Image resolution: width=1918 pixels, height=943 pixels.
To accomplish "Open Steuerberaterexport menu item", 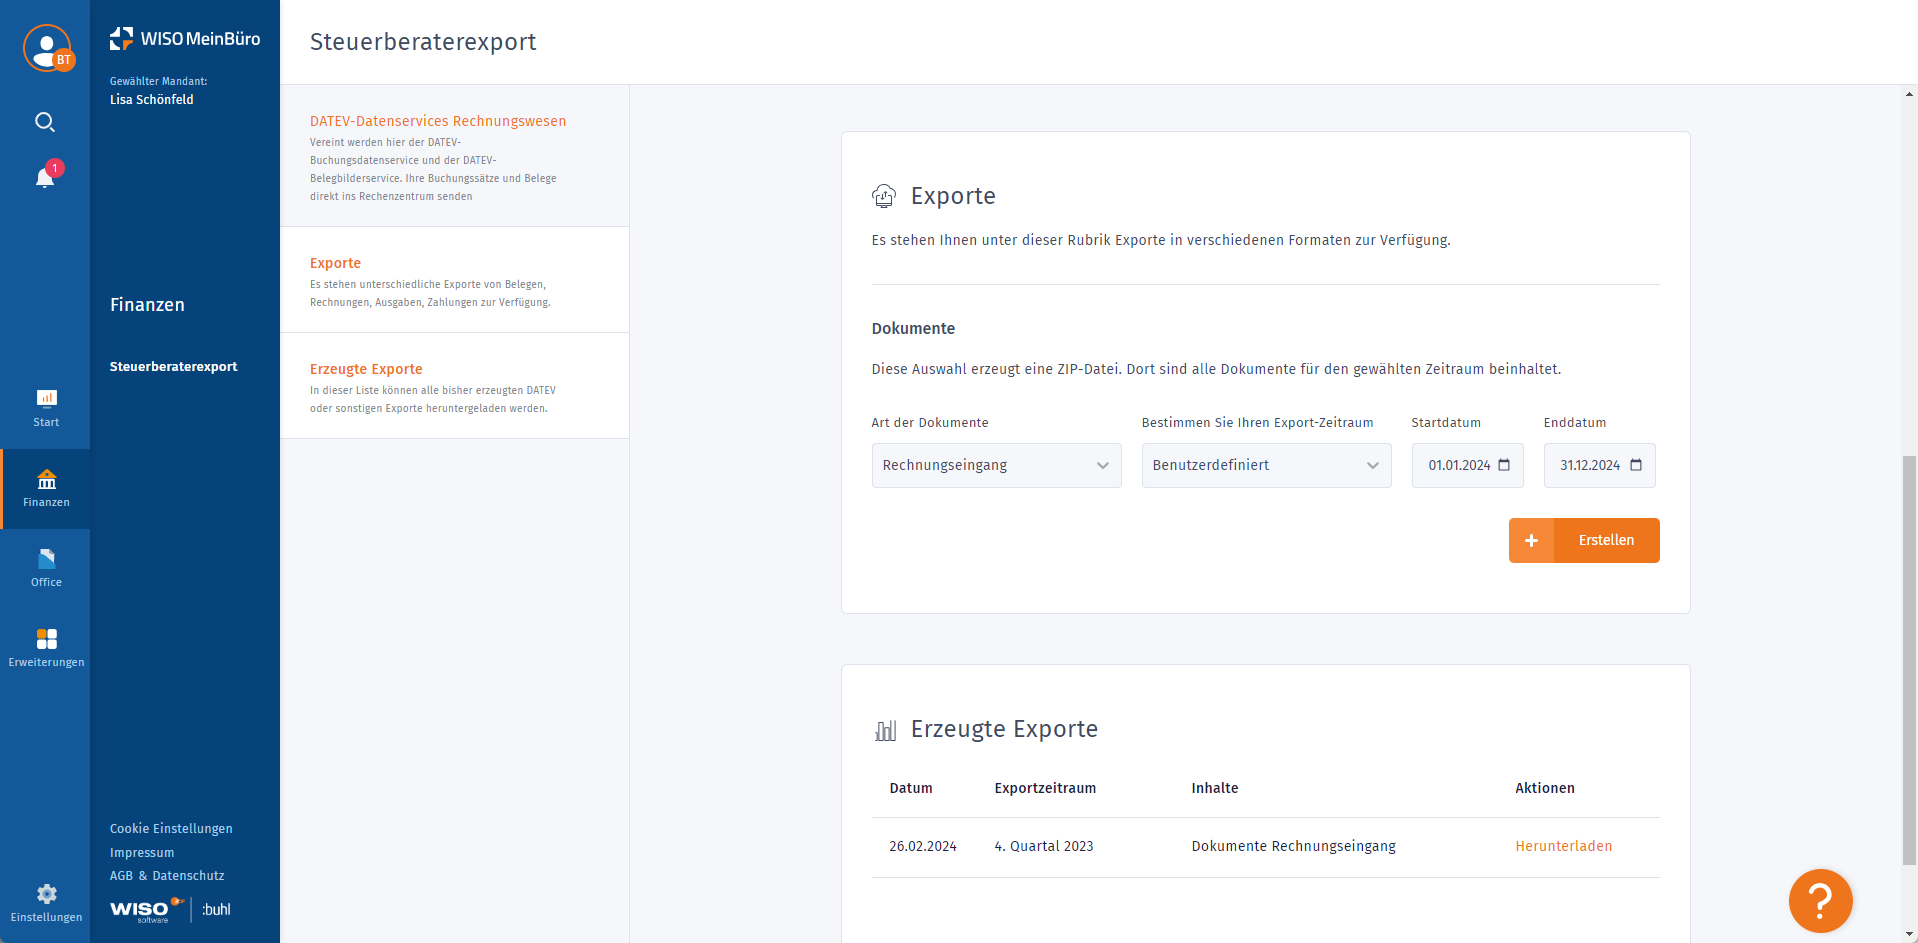I will [x=173, y=367].
